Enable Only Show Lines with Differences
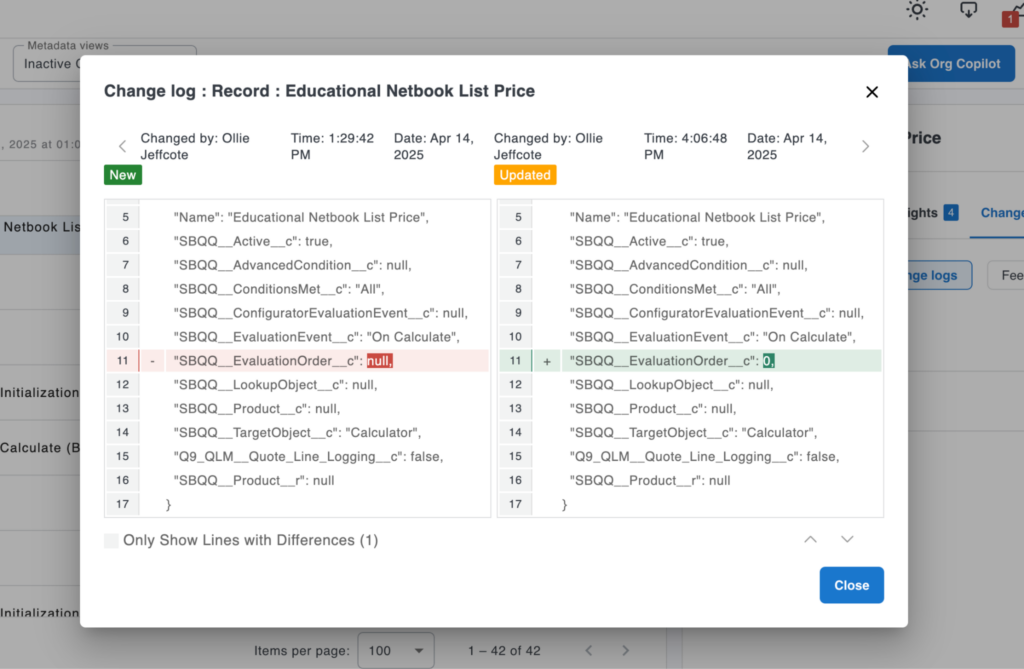 coord(111,541)
